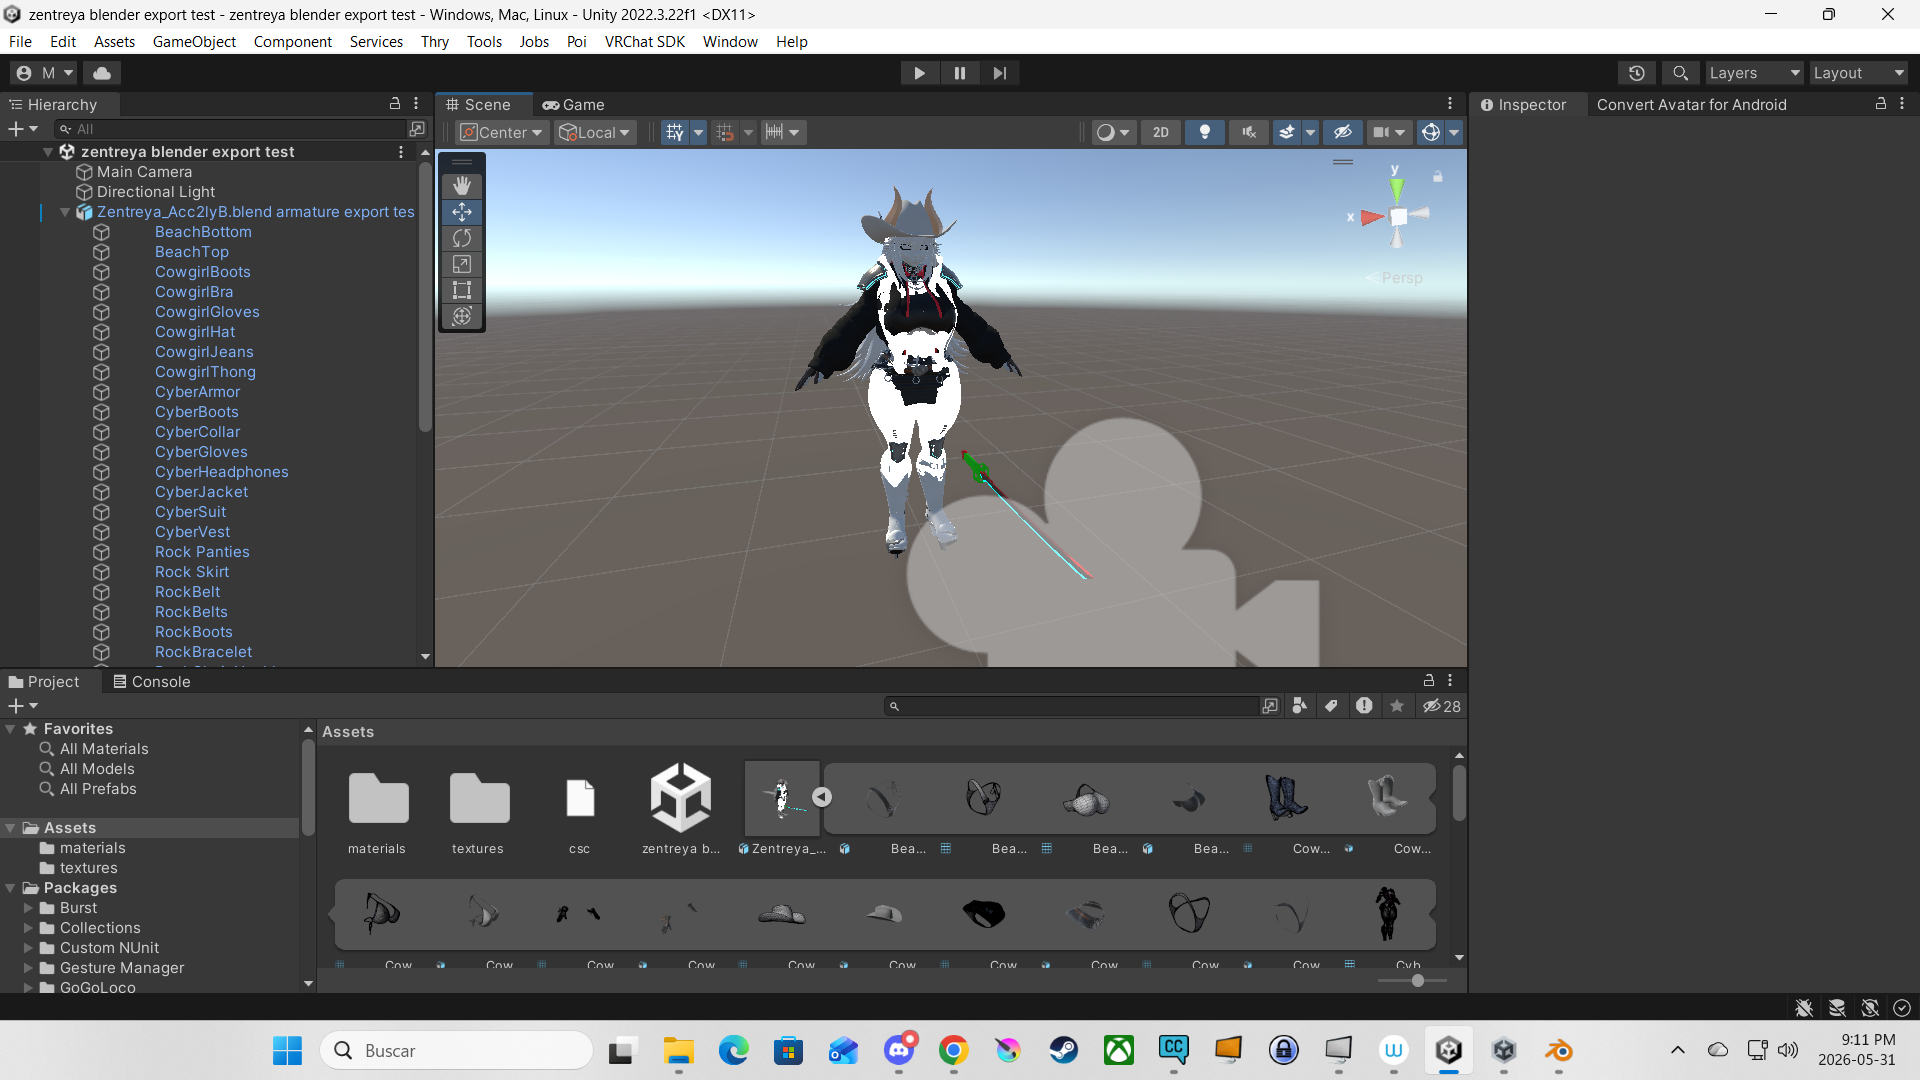Click All Prefabs favorite search
1920x1080 pixels.
pyautogui.click(x=98, y=789)
